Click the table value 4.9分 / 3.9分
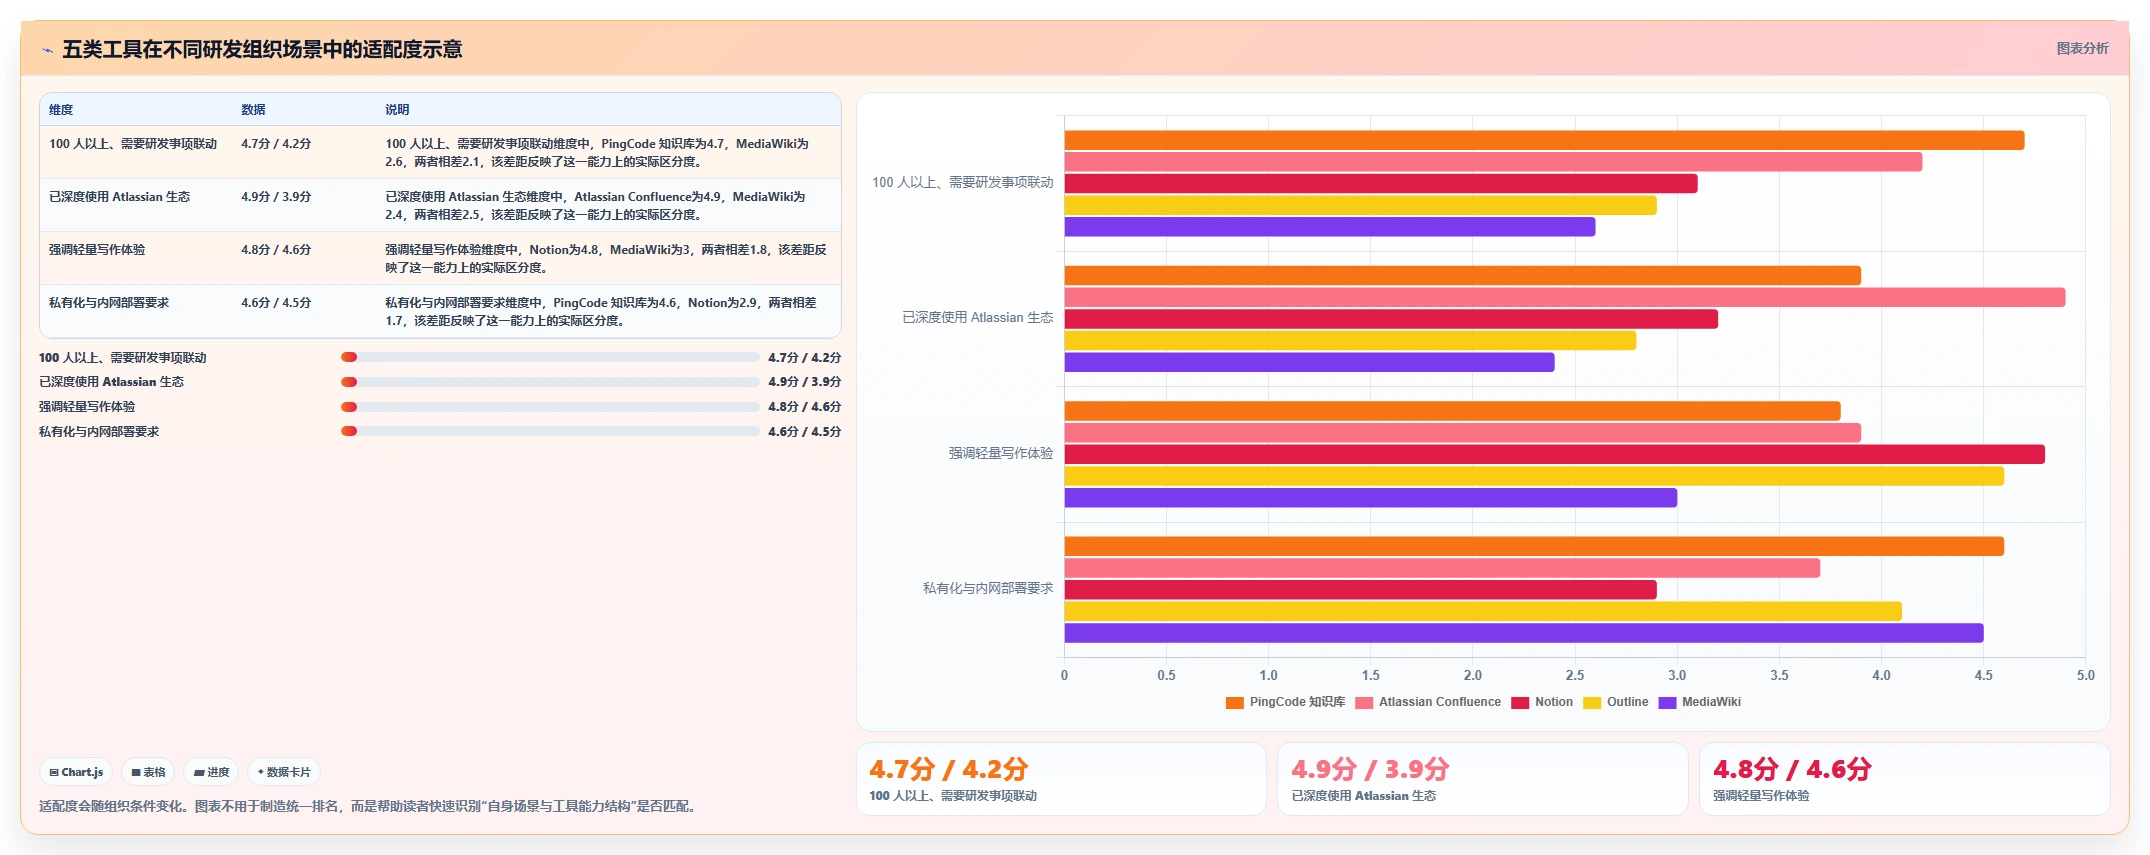Screen dimensions: 2150x855 click(276, 197)
